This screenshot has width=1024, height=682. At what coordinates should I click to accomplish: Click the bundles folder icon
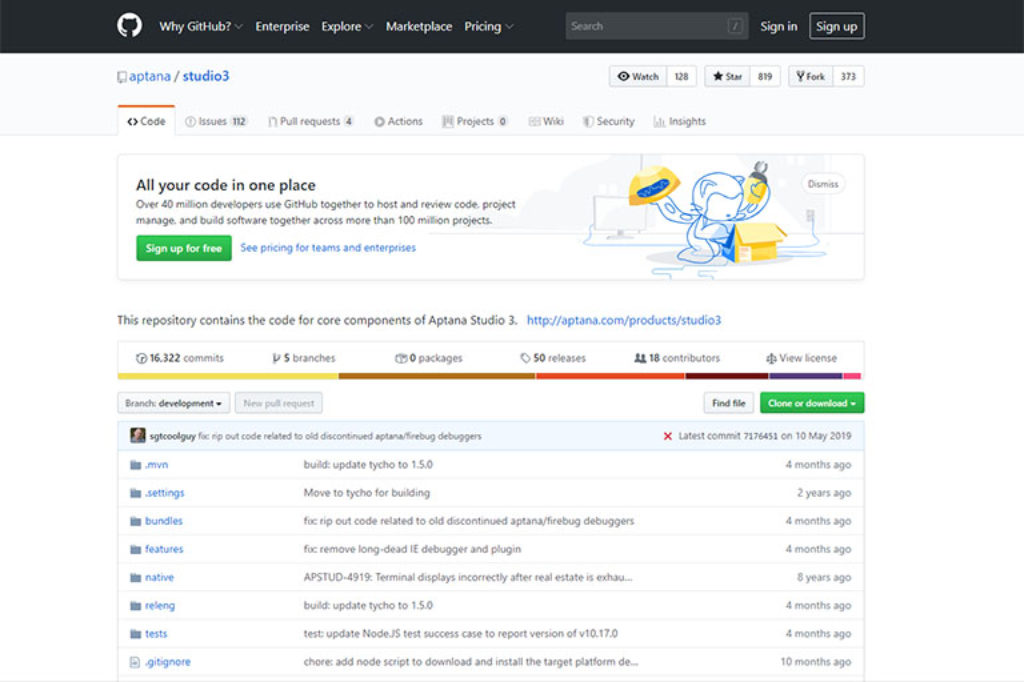tap(136, 521)
